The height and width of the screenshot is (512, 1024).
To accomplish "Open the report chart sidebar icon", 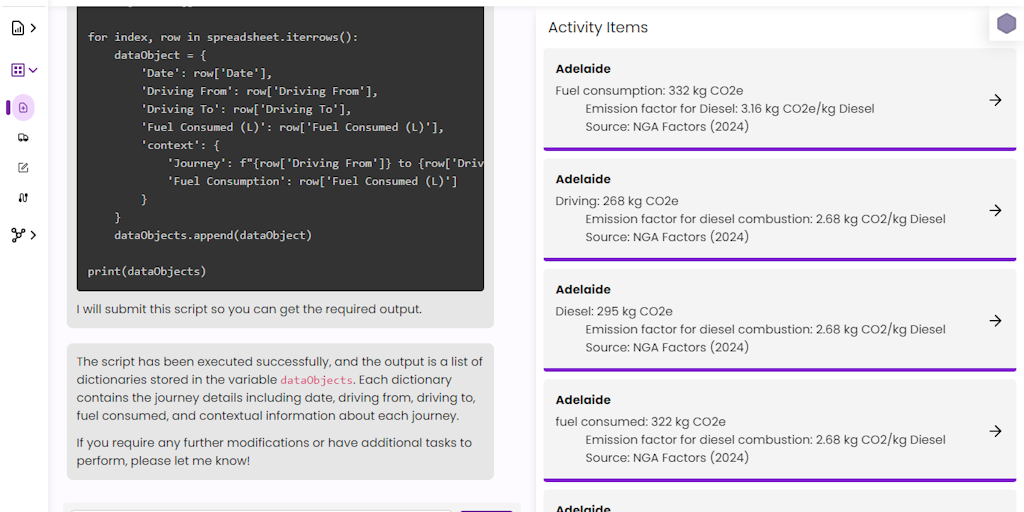I will 18,28.
